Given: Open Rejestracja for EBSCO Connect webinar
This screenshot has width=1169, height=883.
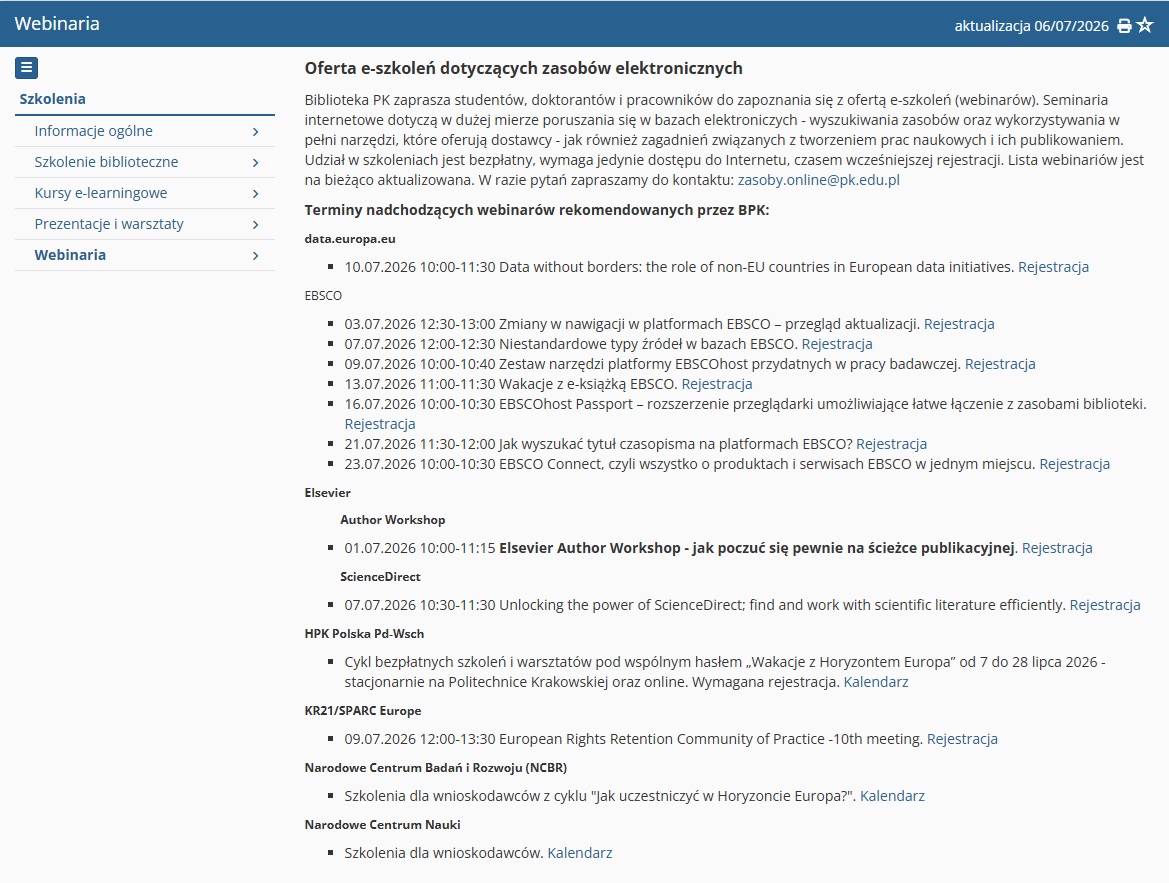Looking at the screenshot, I should (1074, 464).
